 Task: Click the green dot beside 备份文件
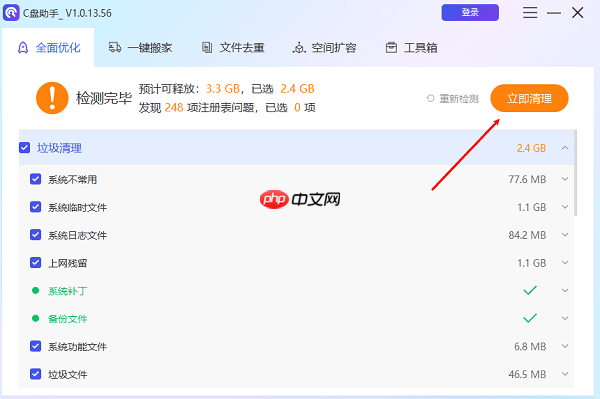coord(36,318)
